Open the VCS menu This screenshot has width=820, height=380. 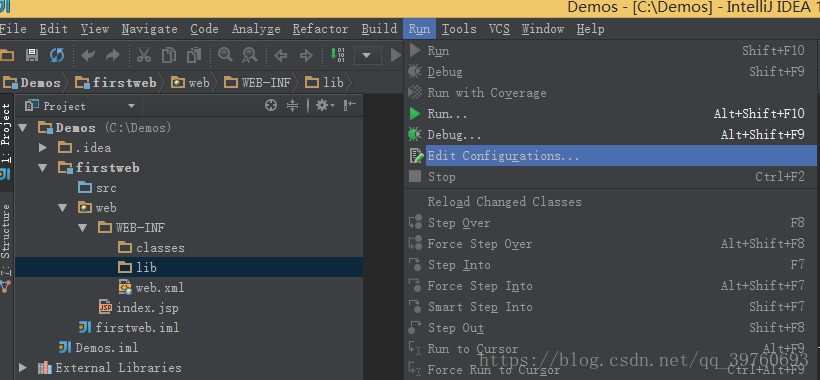499,29
